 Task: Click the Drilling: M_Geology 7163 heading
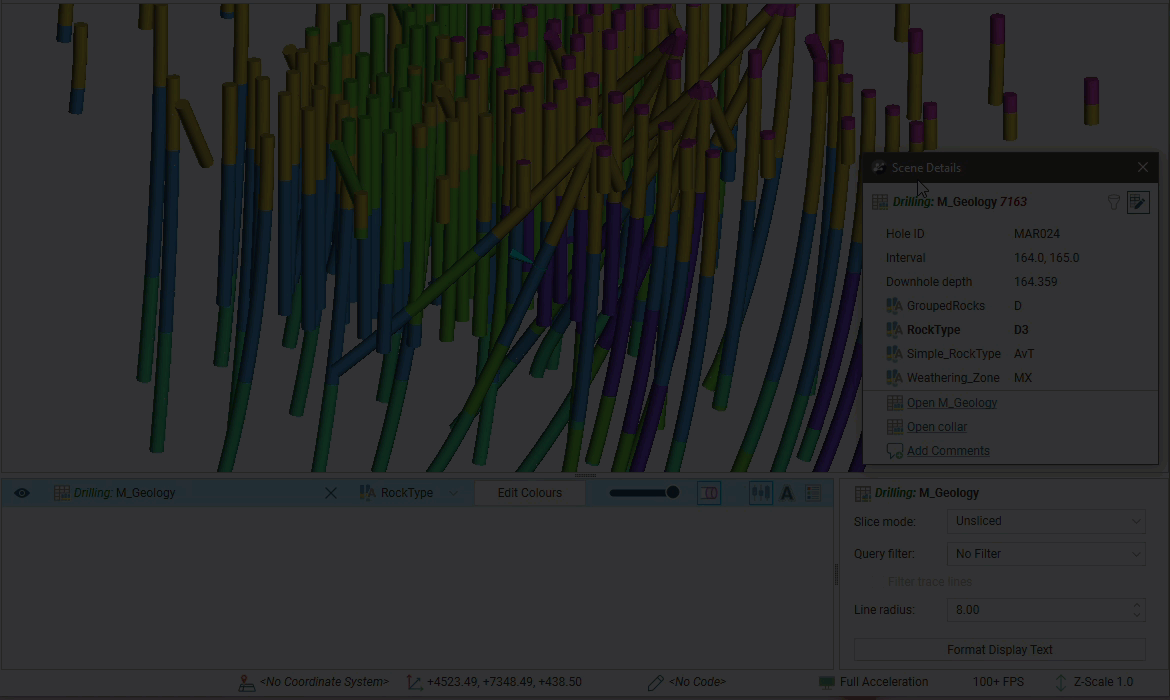point(960,202)
